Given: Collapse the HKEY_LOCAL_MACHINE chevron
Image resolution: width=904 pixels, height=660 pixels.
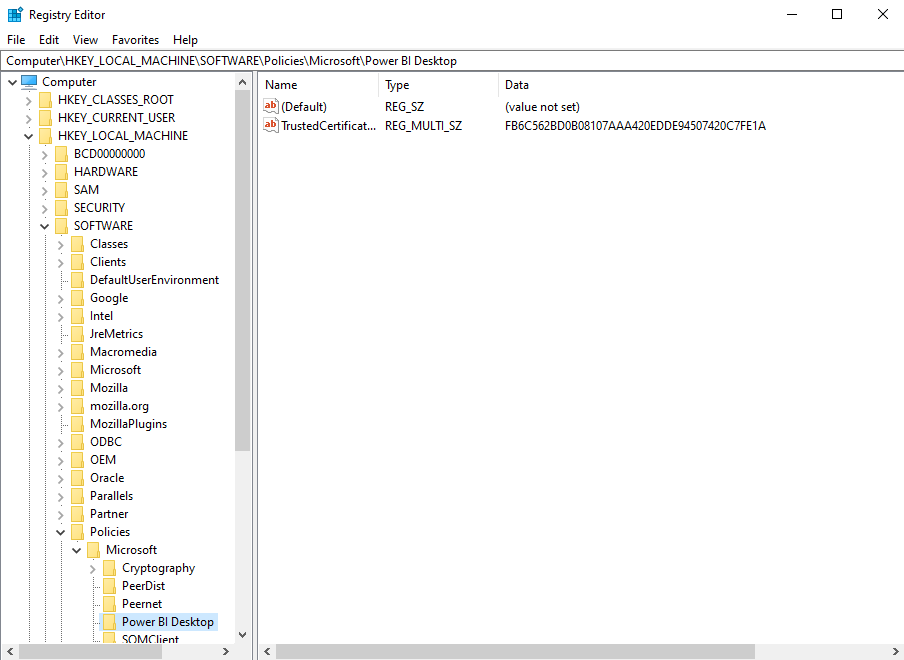Looking at the screenshot, I should coord(28,135).
